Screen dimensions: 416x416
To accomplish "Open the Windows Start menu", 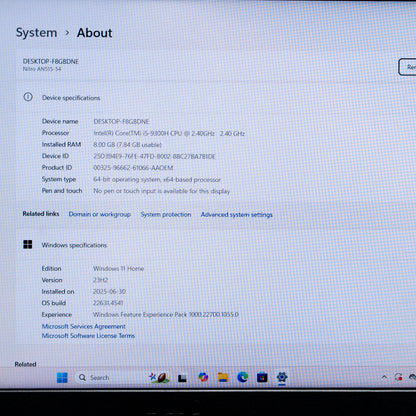I will coord(62,378).
